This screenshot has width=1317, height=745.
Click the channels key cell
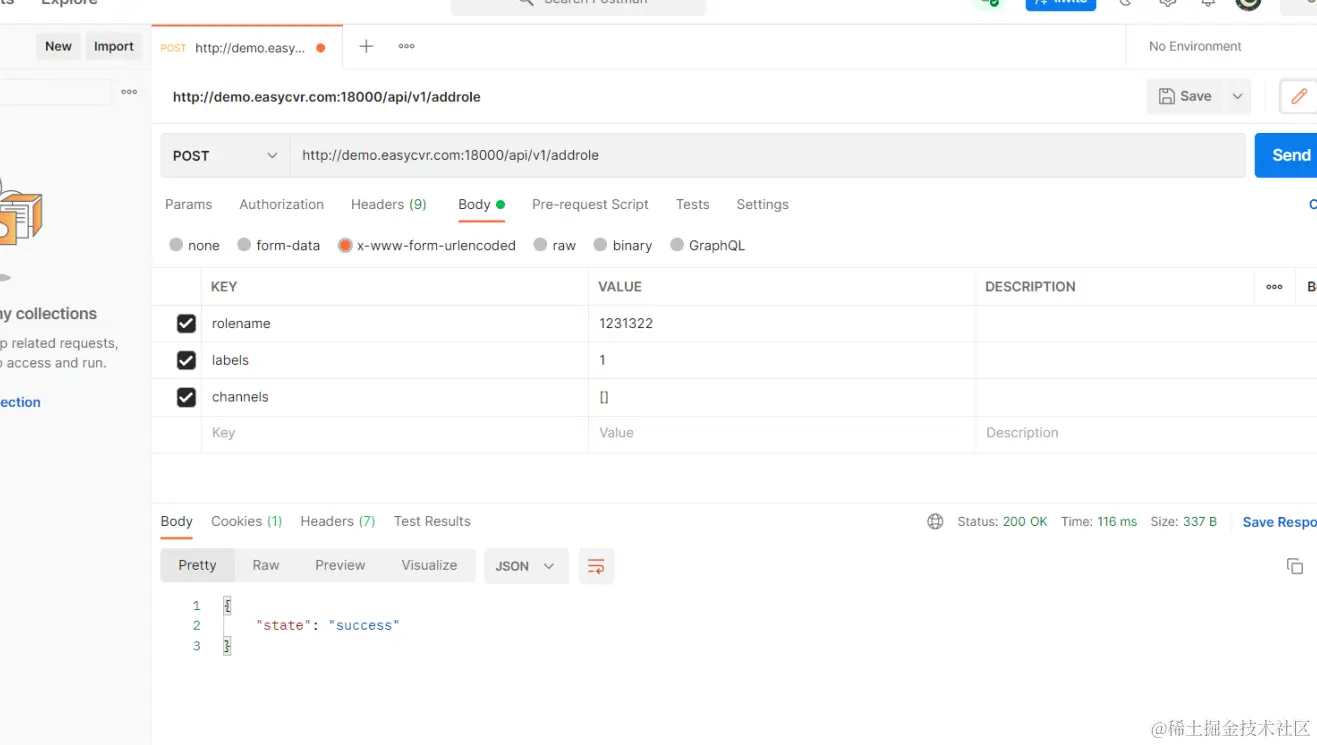point(395,397)
